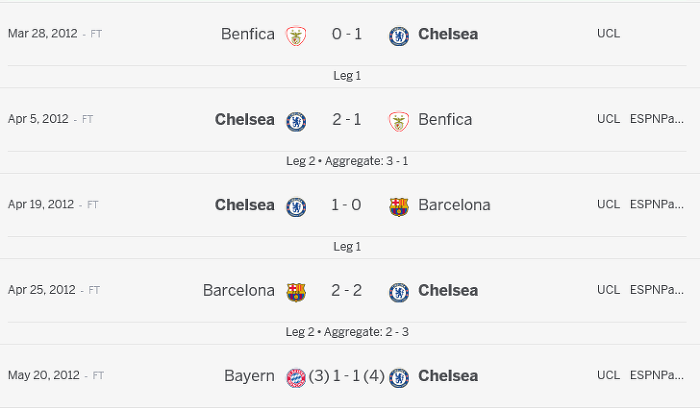Click Barcelona team name in Apr 19 match
The width and height of the screenshot is (700, 409).
point(454,205)
